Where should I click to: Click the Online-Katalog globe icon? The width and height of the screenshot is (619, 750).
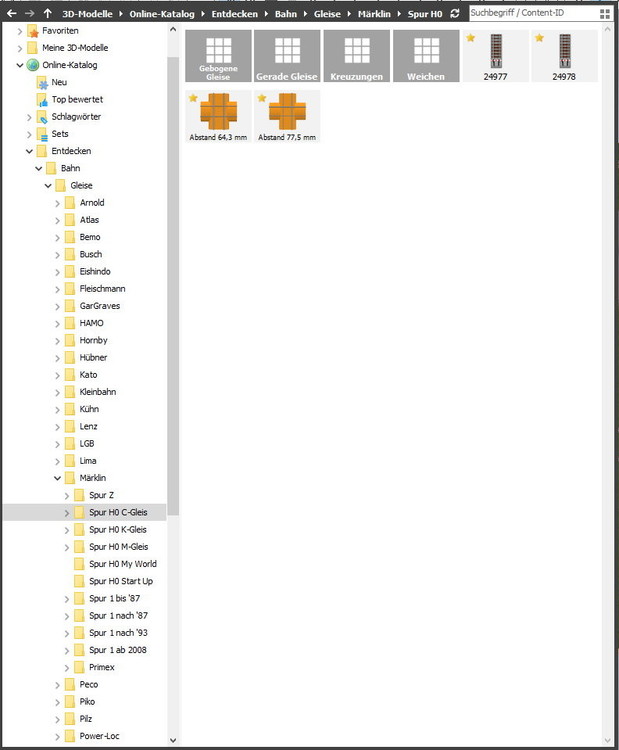pos(33,65)
